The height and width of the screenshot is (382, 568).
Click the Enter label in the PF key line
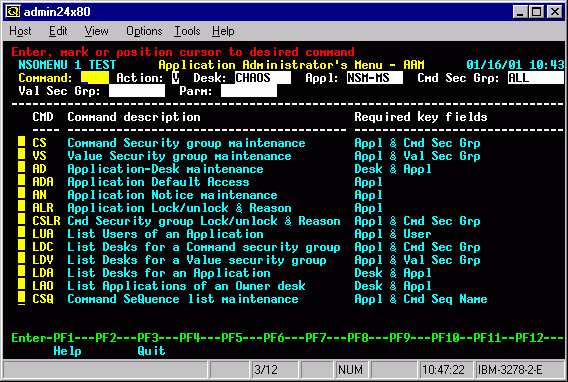pyautogui.click(x=29, y=338)
